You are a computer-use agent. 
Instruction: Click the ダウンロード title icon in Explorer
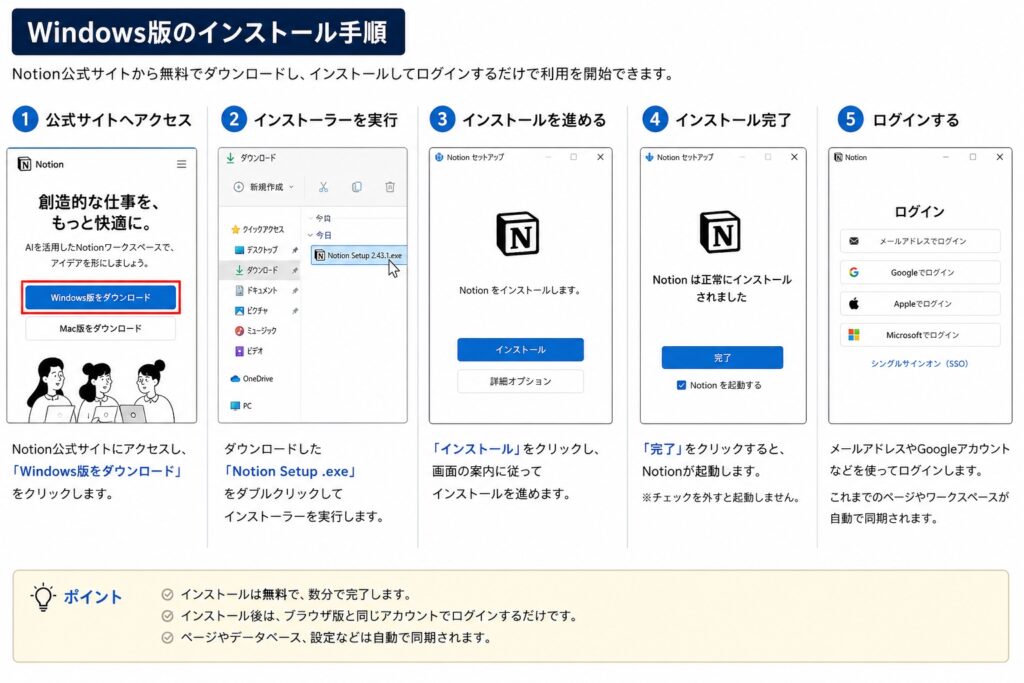(231, 158)
